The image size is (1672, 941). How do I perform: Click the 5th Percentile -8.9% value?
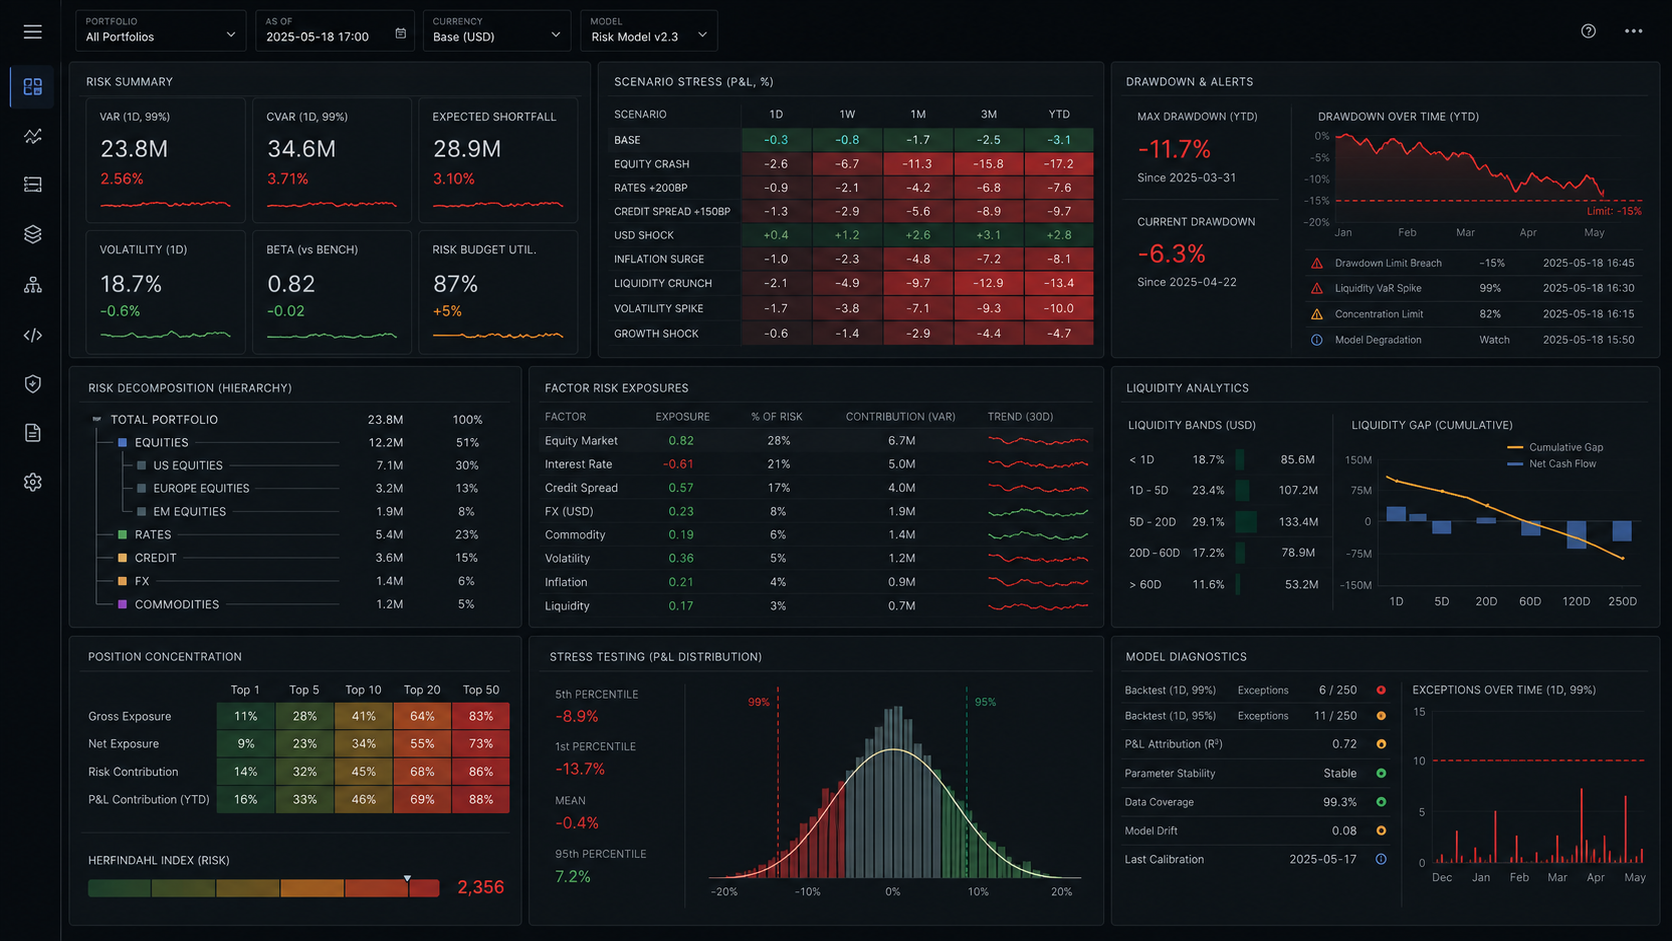577,716
